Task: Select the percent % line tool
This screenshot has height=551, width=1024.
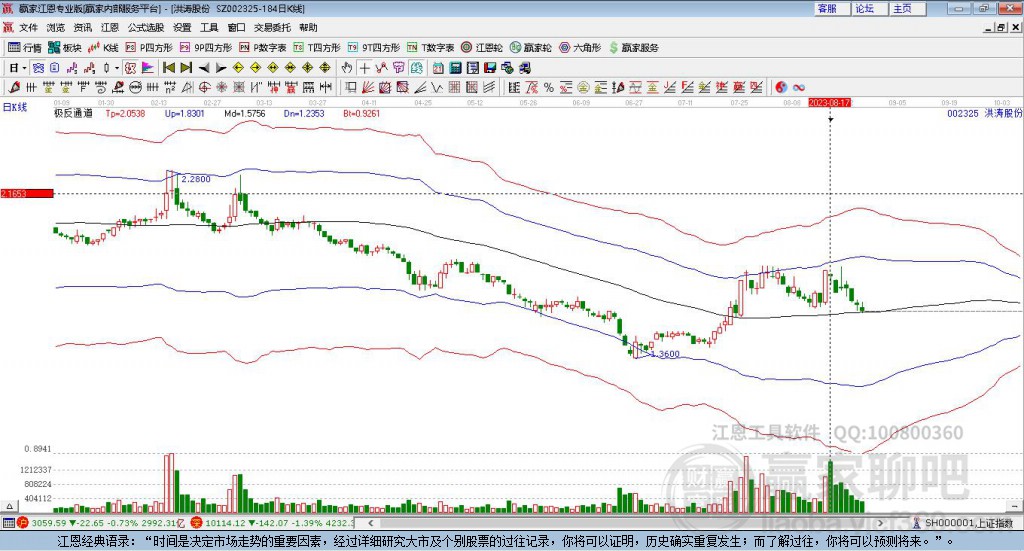Action: [x=549, y=87]
